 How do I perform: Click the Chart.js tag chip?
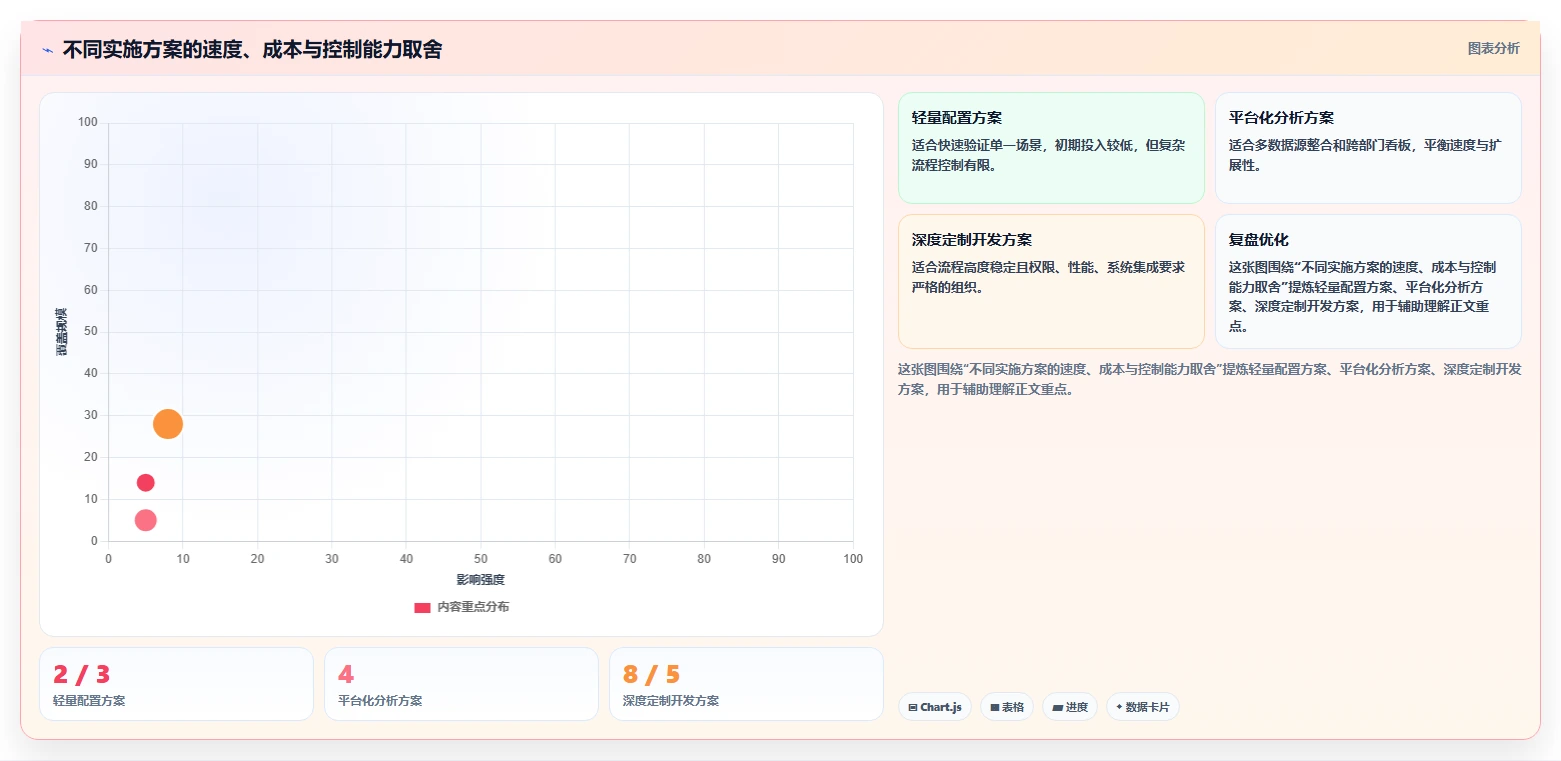pyautogui.click(x=935, y=707)
